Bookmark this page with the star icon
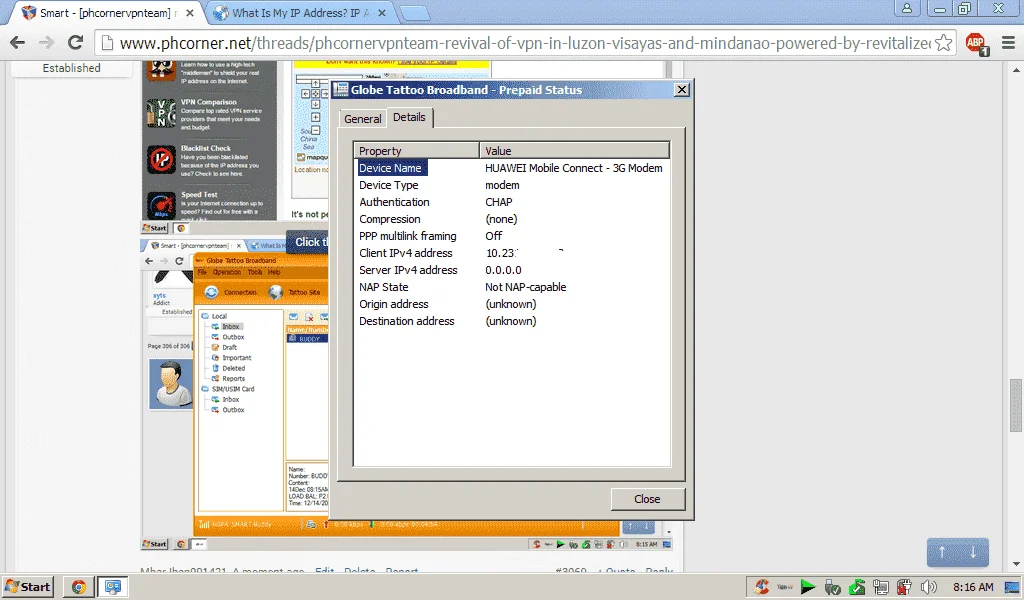1024x600 pixels. click(943, 43)
